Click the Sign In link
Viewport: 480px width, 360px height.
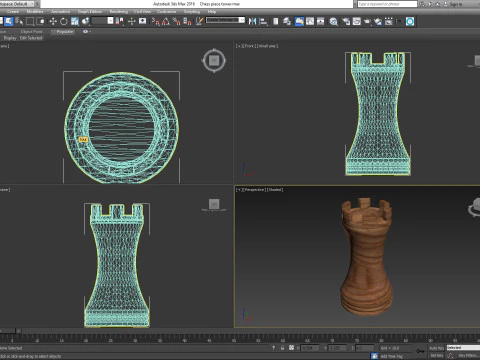[x=456, y=4]
